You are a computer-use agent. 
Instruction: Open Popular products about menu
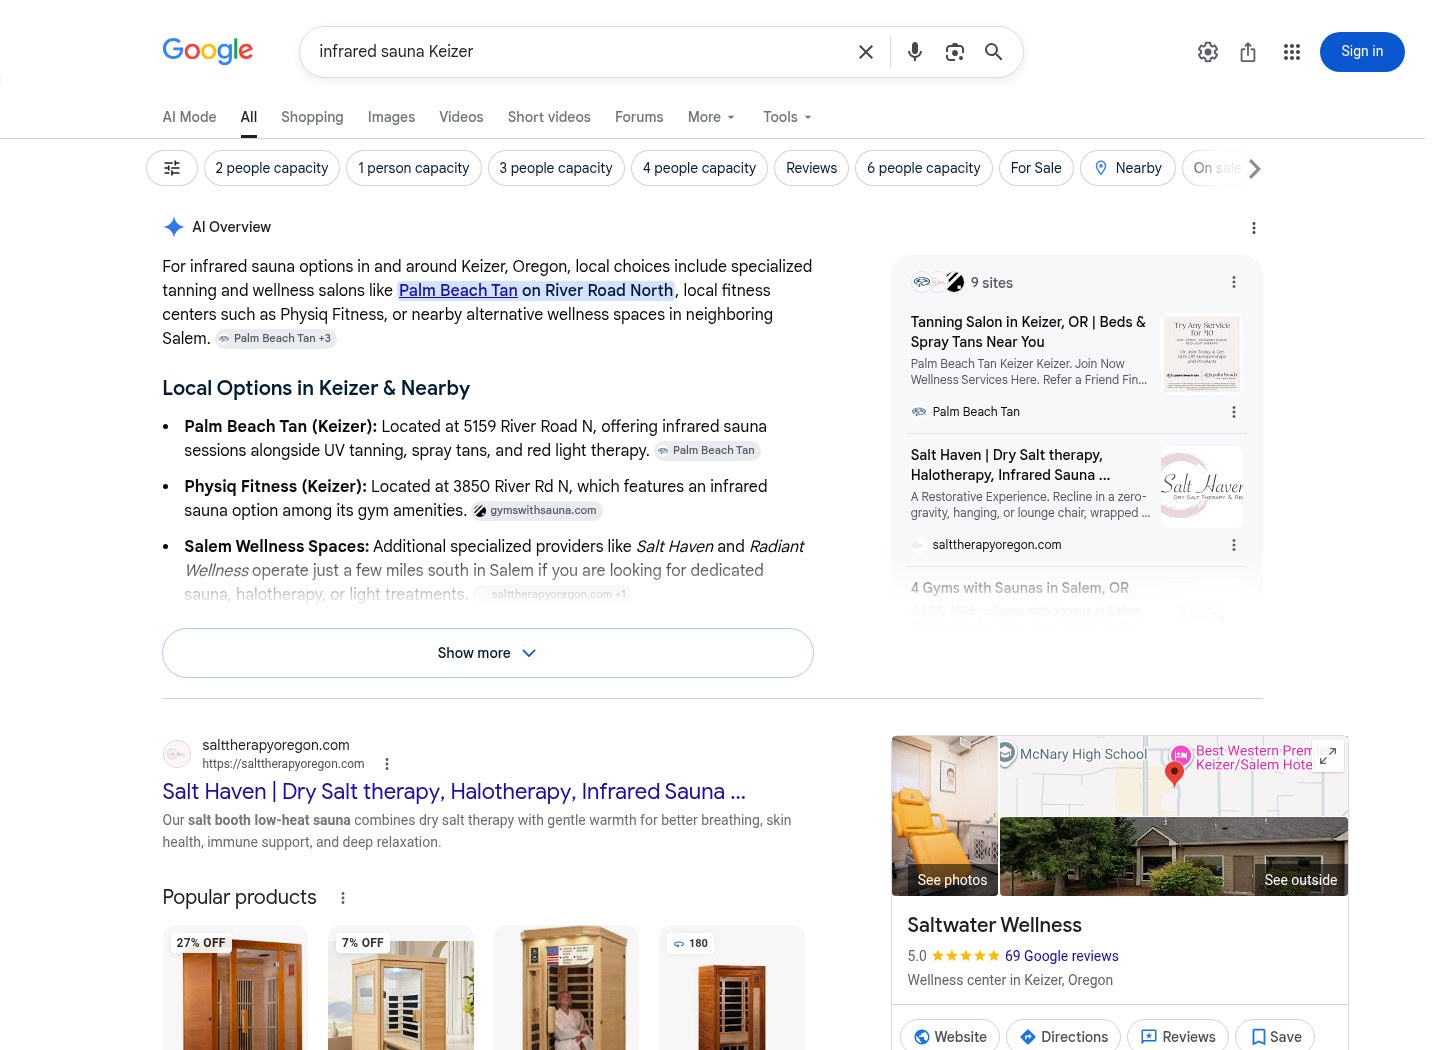pyautogui.click(x=342, y=898)
